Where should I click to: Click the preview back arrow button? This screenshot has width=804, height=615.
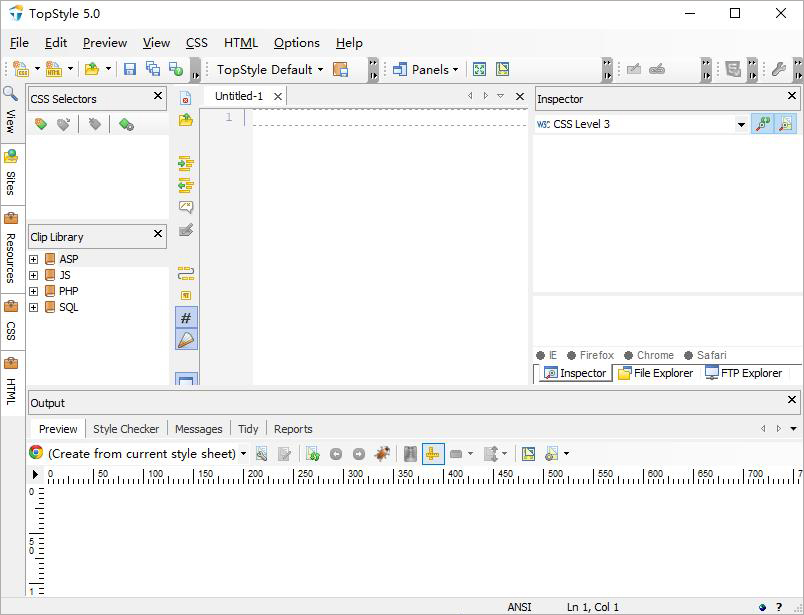point(336,454)
